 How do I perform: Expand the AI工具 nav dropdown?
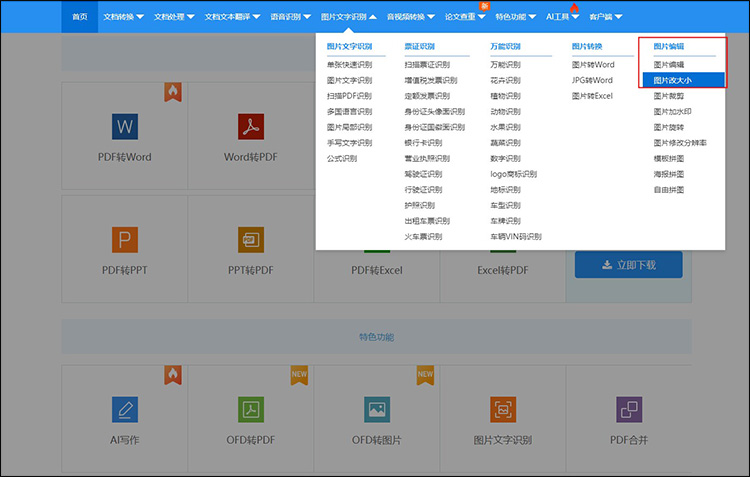point(562,17)
